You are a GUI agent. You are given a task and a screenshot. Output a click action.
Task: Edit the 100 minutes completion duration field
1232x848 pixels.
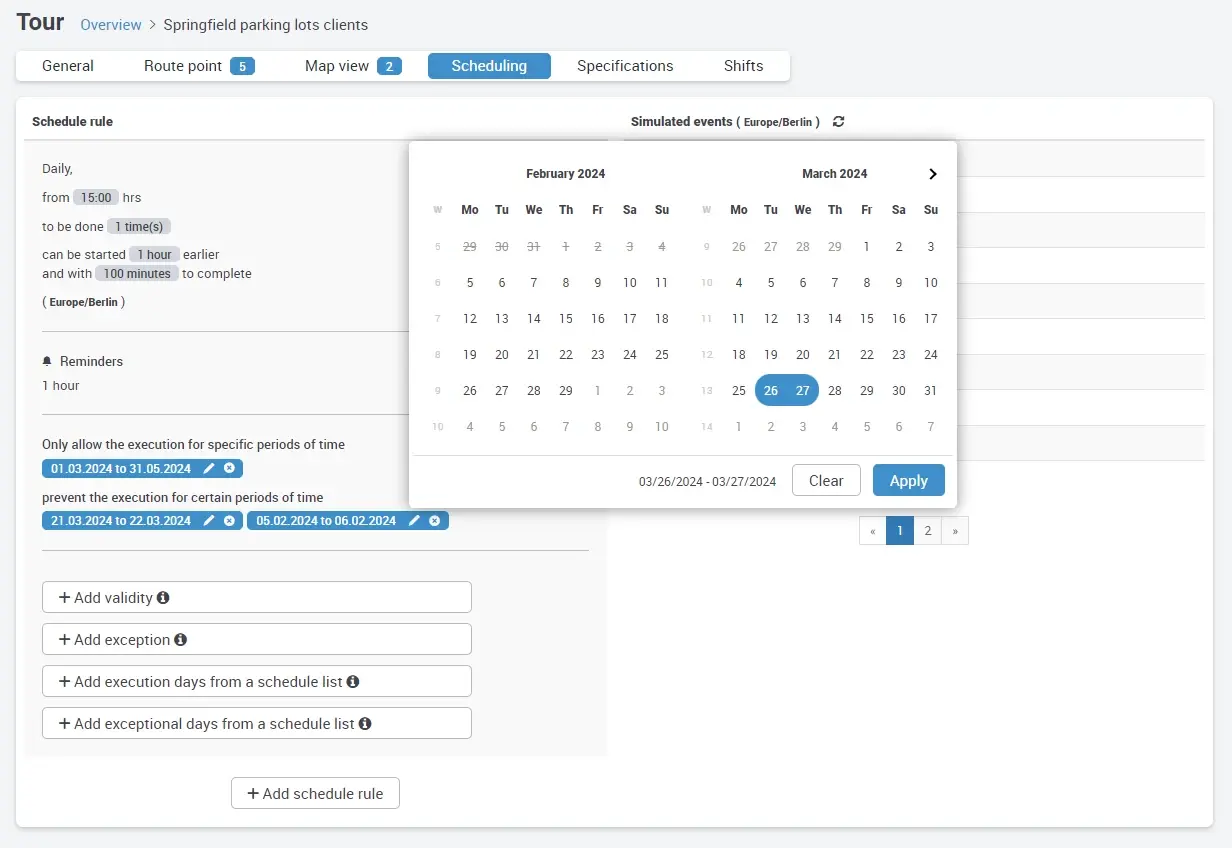(x=136, y=273)
